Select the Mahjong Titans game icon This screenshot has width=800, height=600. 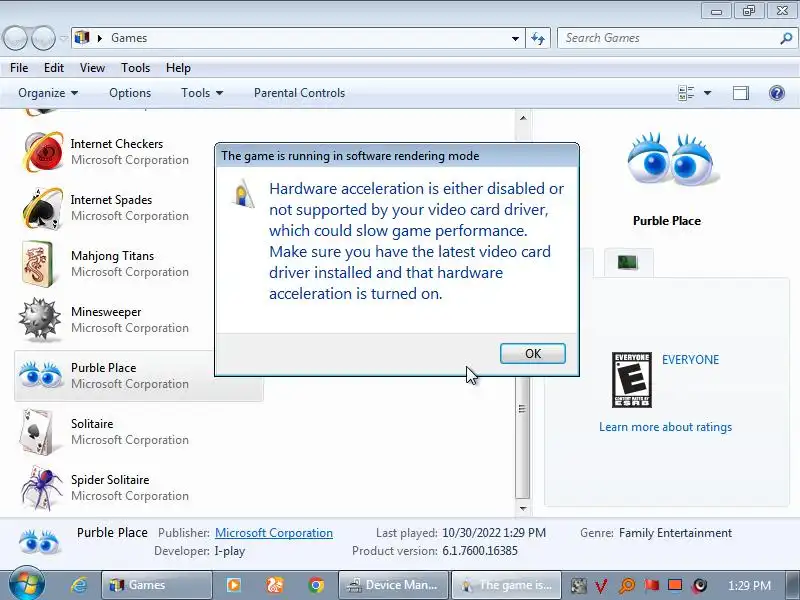(38, 264)
